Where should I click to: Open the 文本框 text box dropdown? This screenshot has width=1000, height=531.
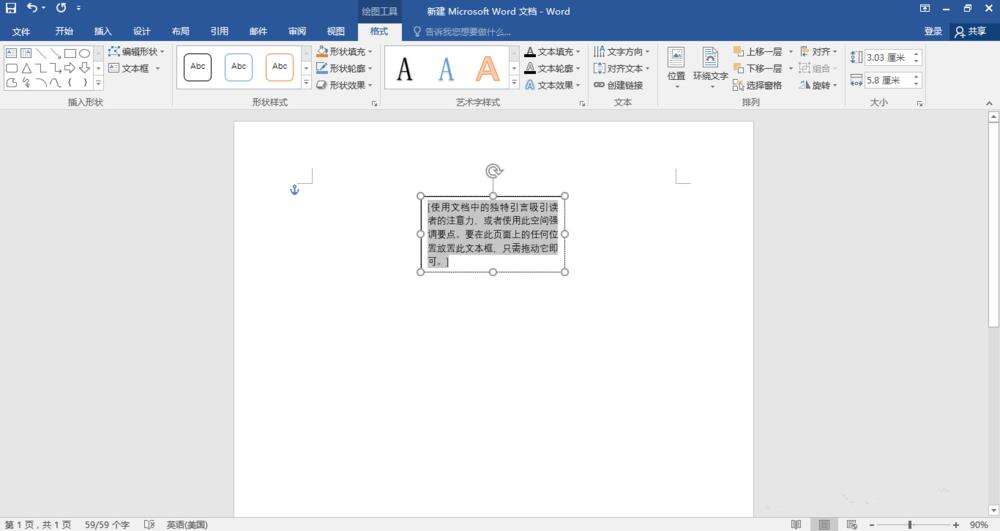[134, 68]
